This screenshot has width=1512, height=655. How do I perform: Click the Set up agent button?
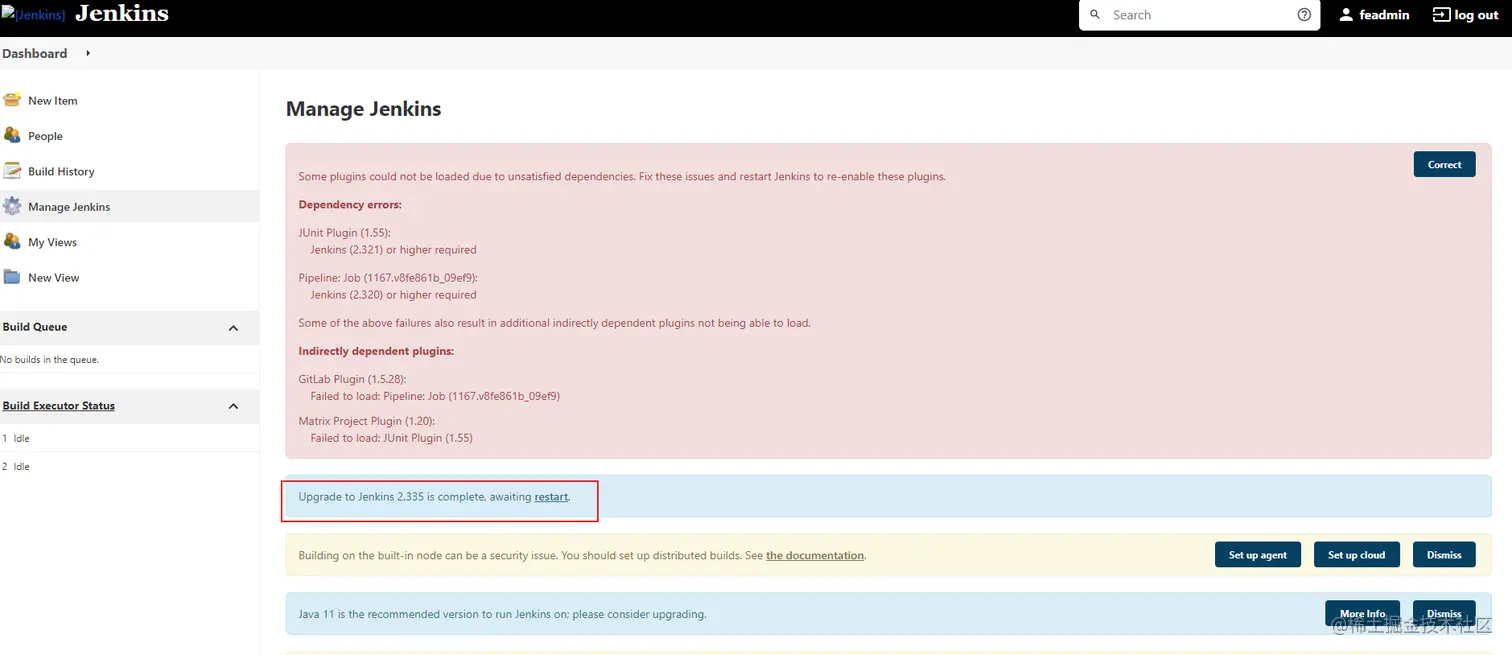coord(1258,555)
